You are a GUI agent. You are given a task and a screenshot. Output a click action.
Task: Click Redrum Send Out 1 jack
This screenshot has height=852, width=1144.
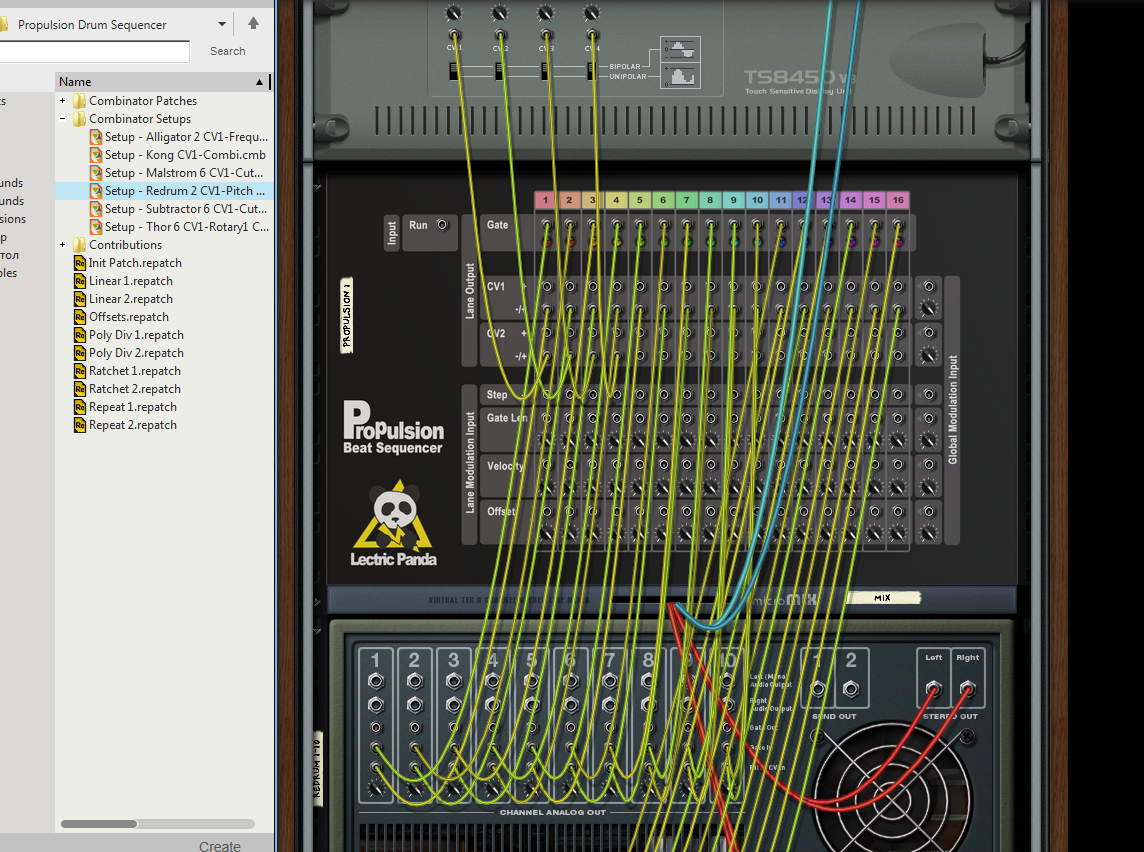819,689
